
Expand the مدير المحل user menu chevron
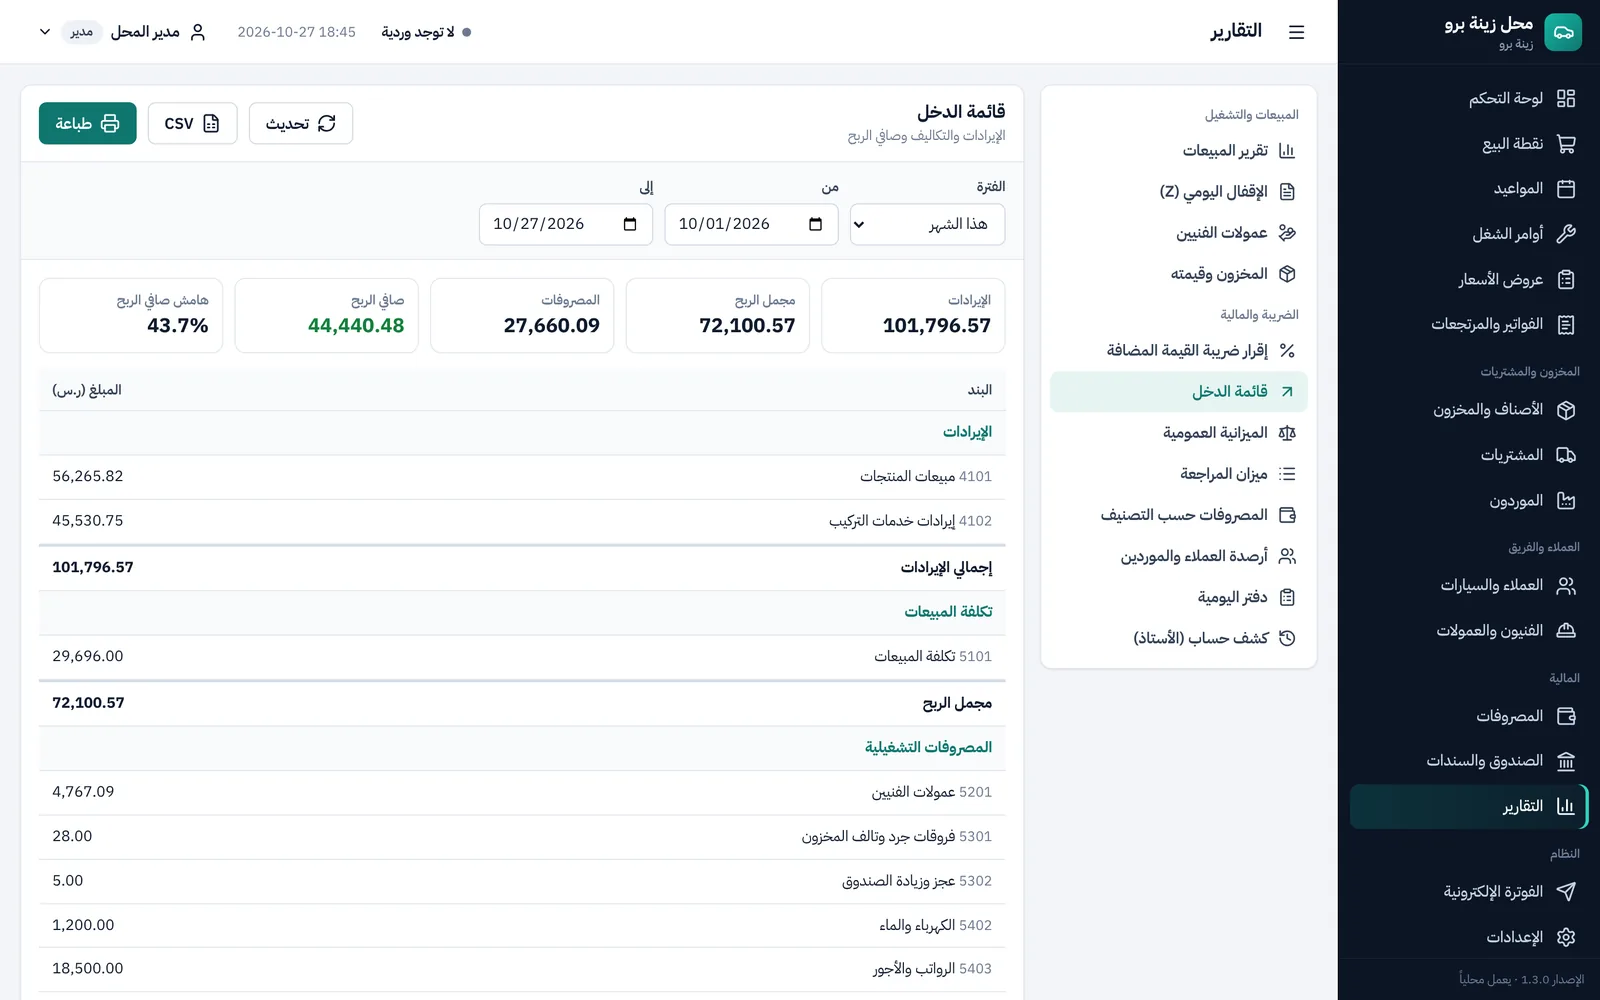pos(45,32)
